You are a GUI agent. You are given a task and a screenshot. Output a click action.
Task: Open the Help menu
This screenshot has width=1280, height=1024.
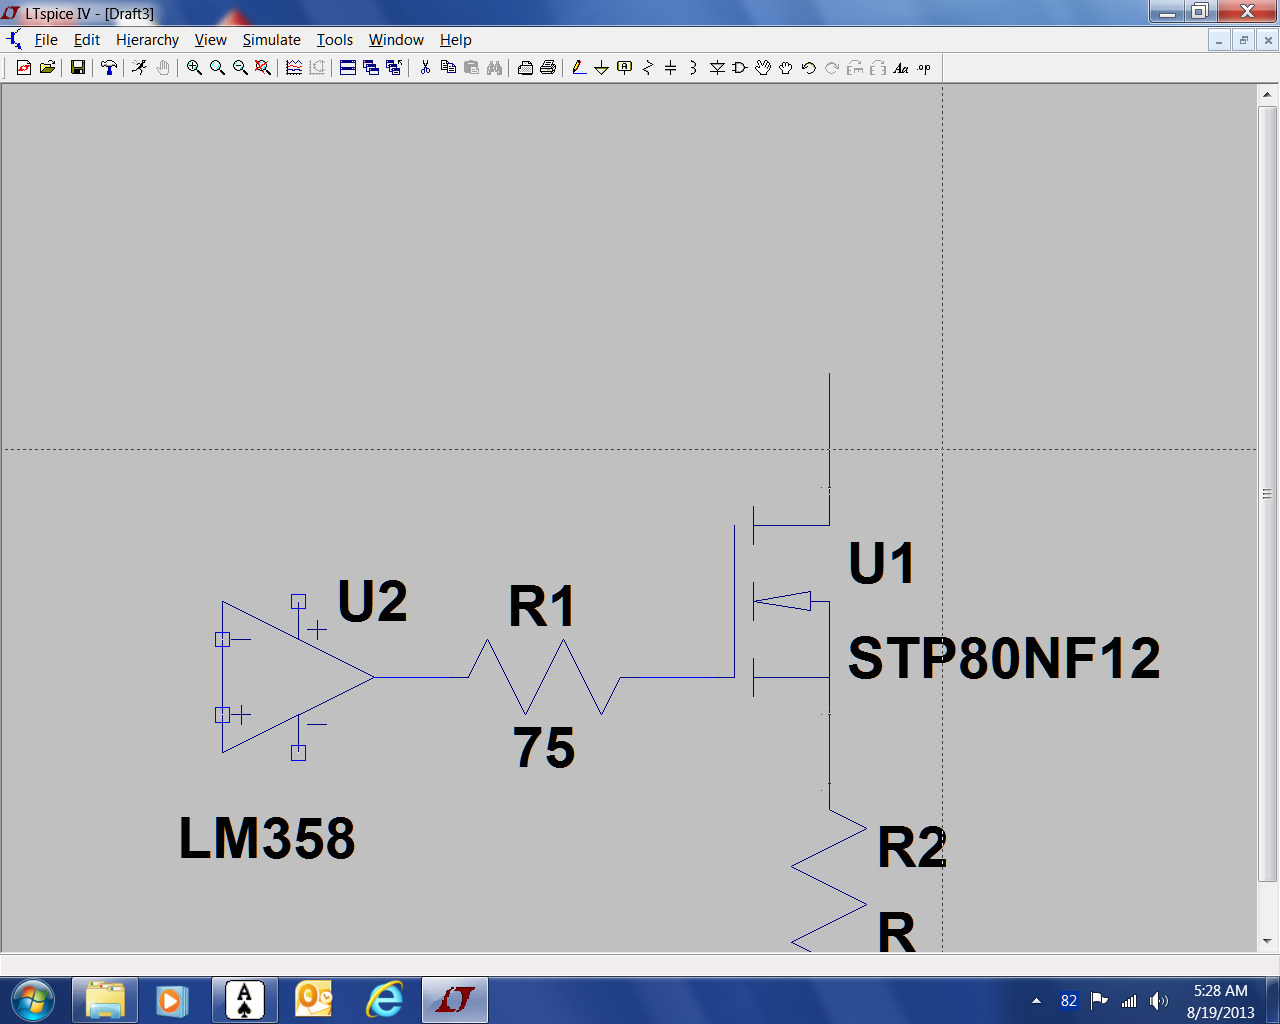tap(455, 40)
